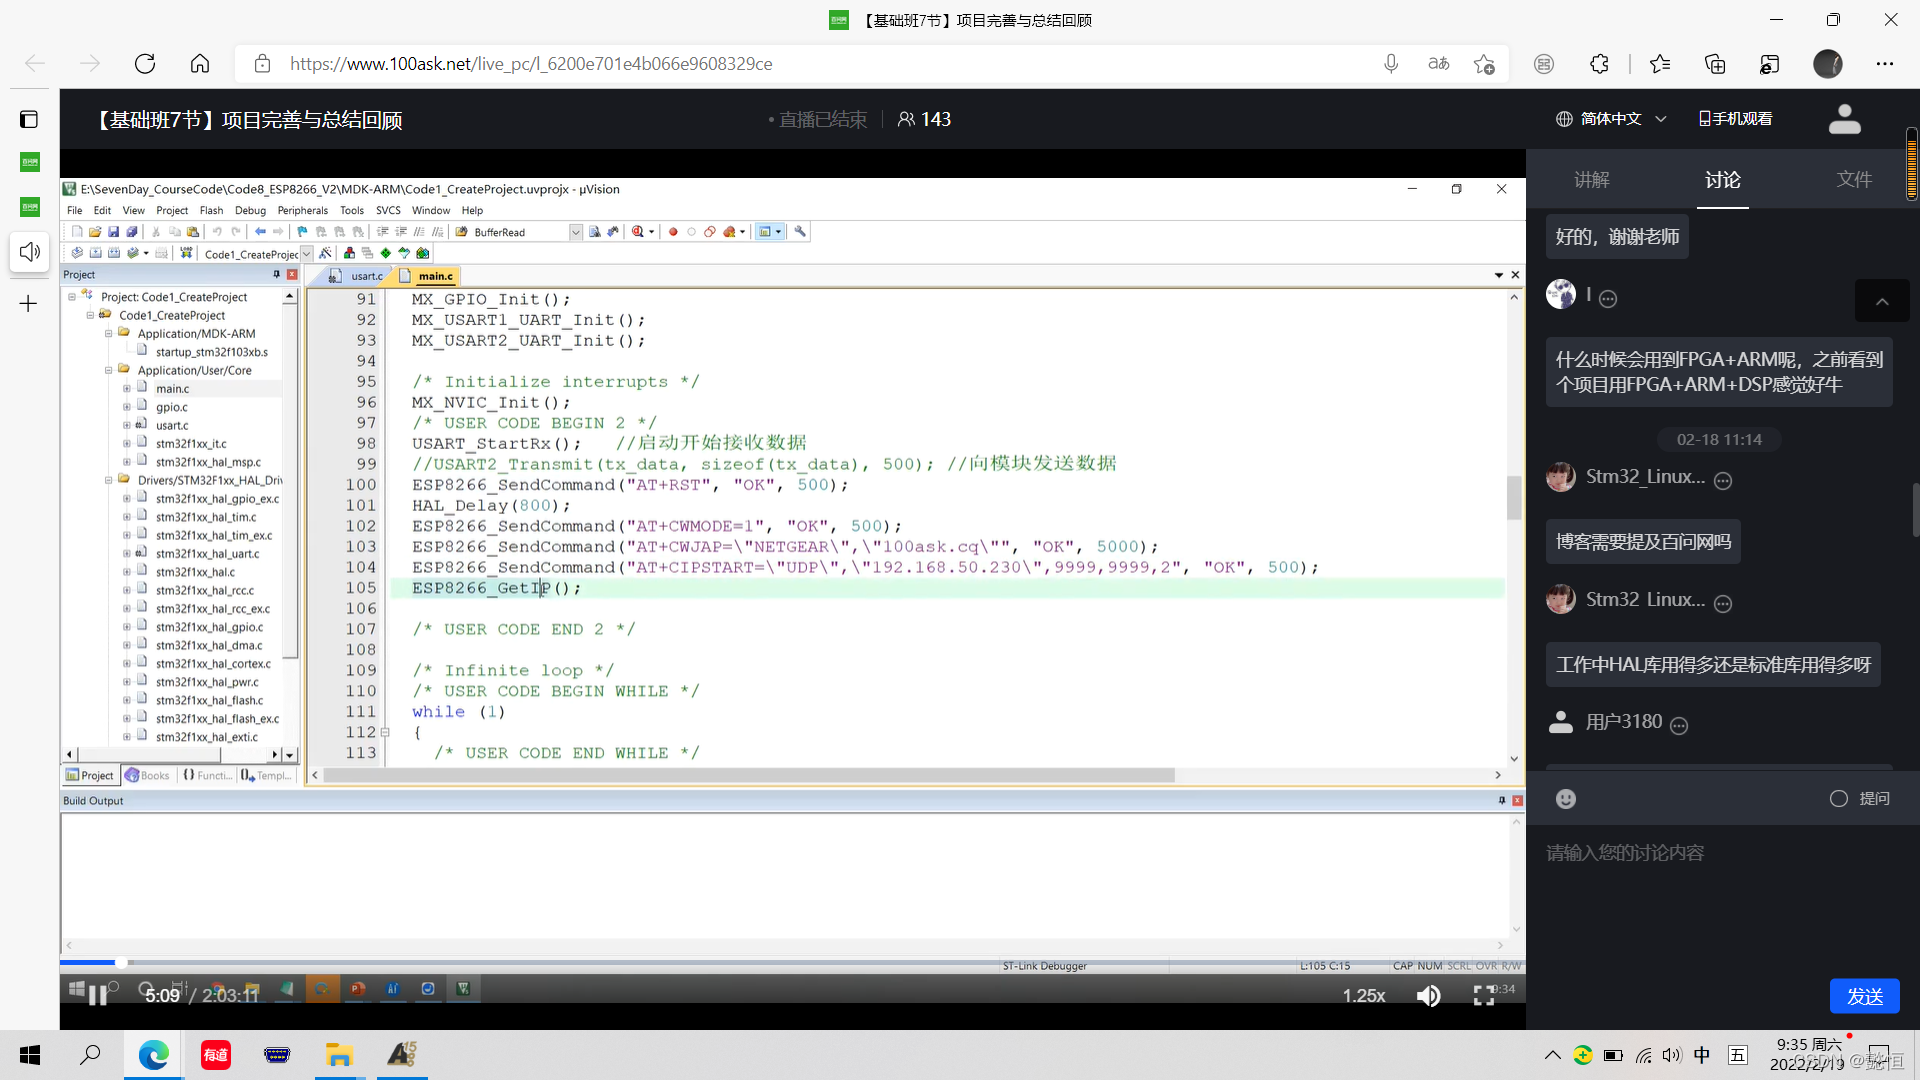Click the Configuration wrench icon in uVision
The height and width of the screenshot is (1080, 1920).
[800, 232]
